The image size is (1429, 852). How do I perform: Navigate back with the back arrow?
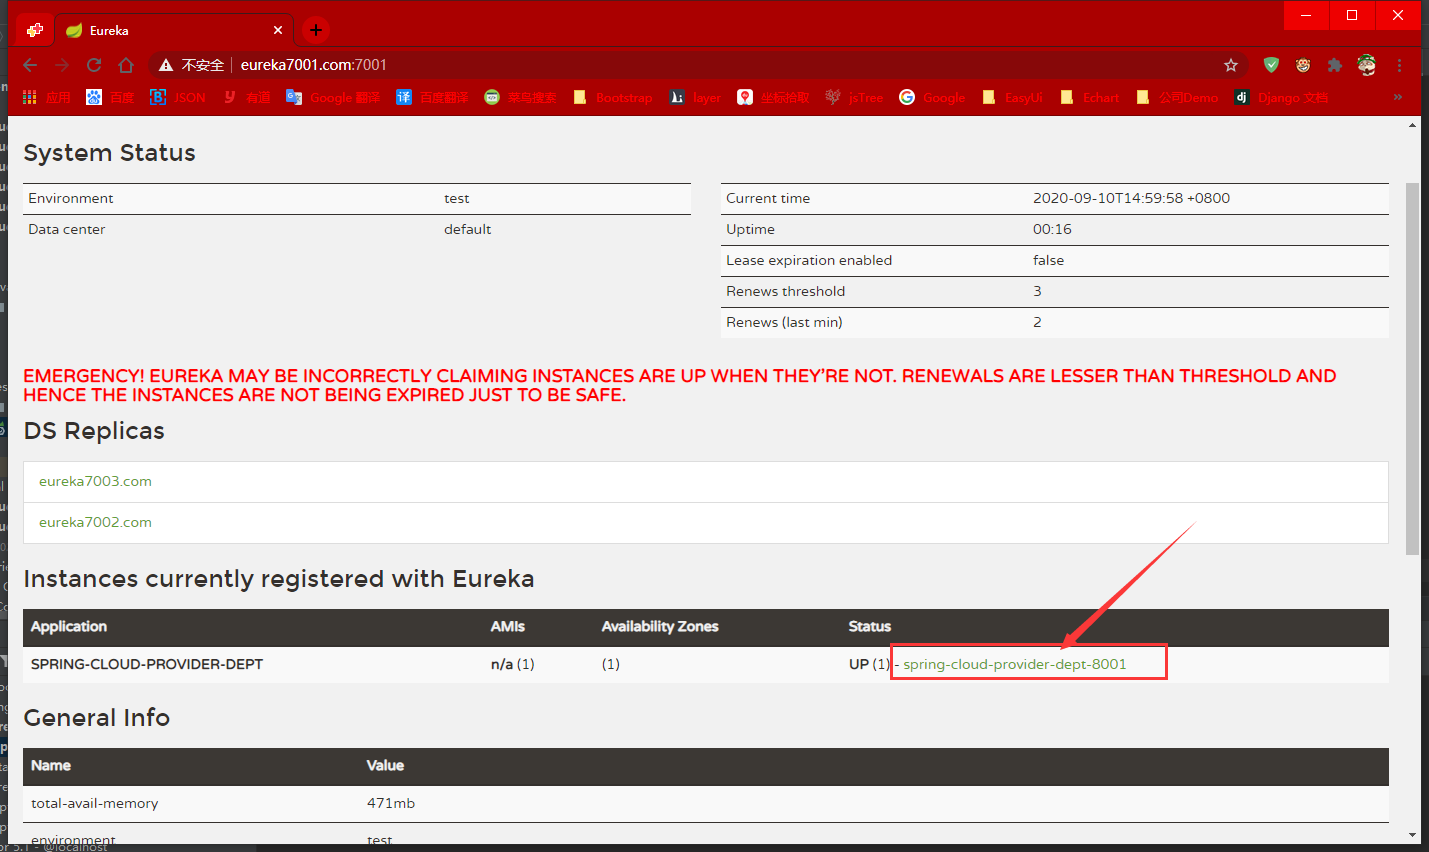pyautogui.click(x=30, y=65)
